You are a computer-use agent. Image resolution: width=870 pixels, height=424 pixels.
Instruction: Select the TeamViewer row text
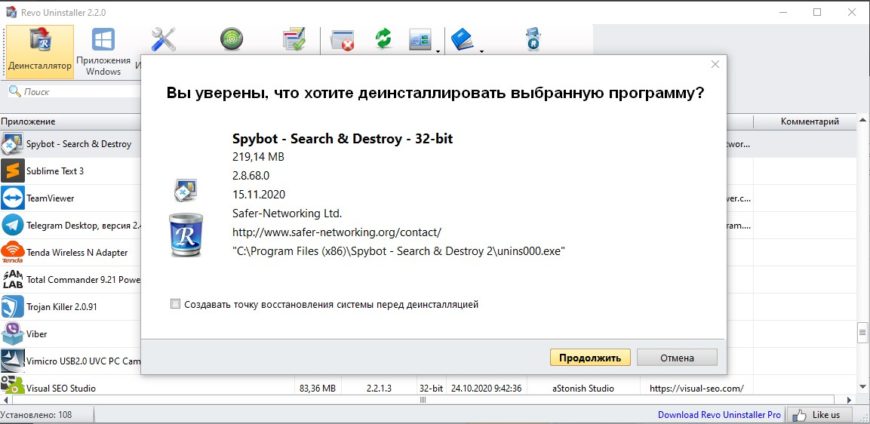coord(50,198)
